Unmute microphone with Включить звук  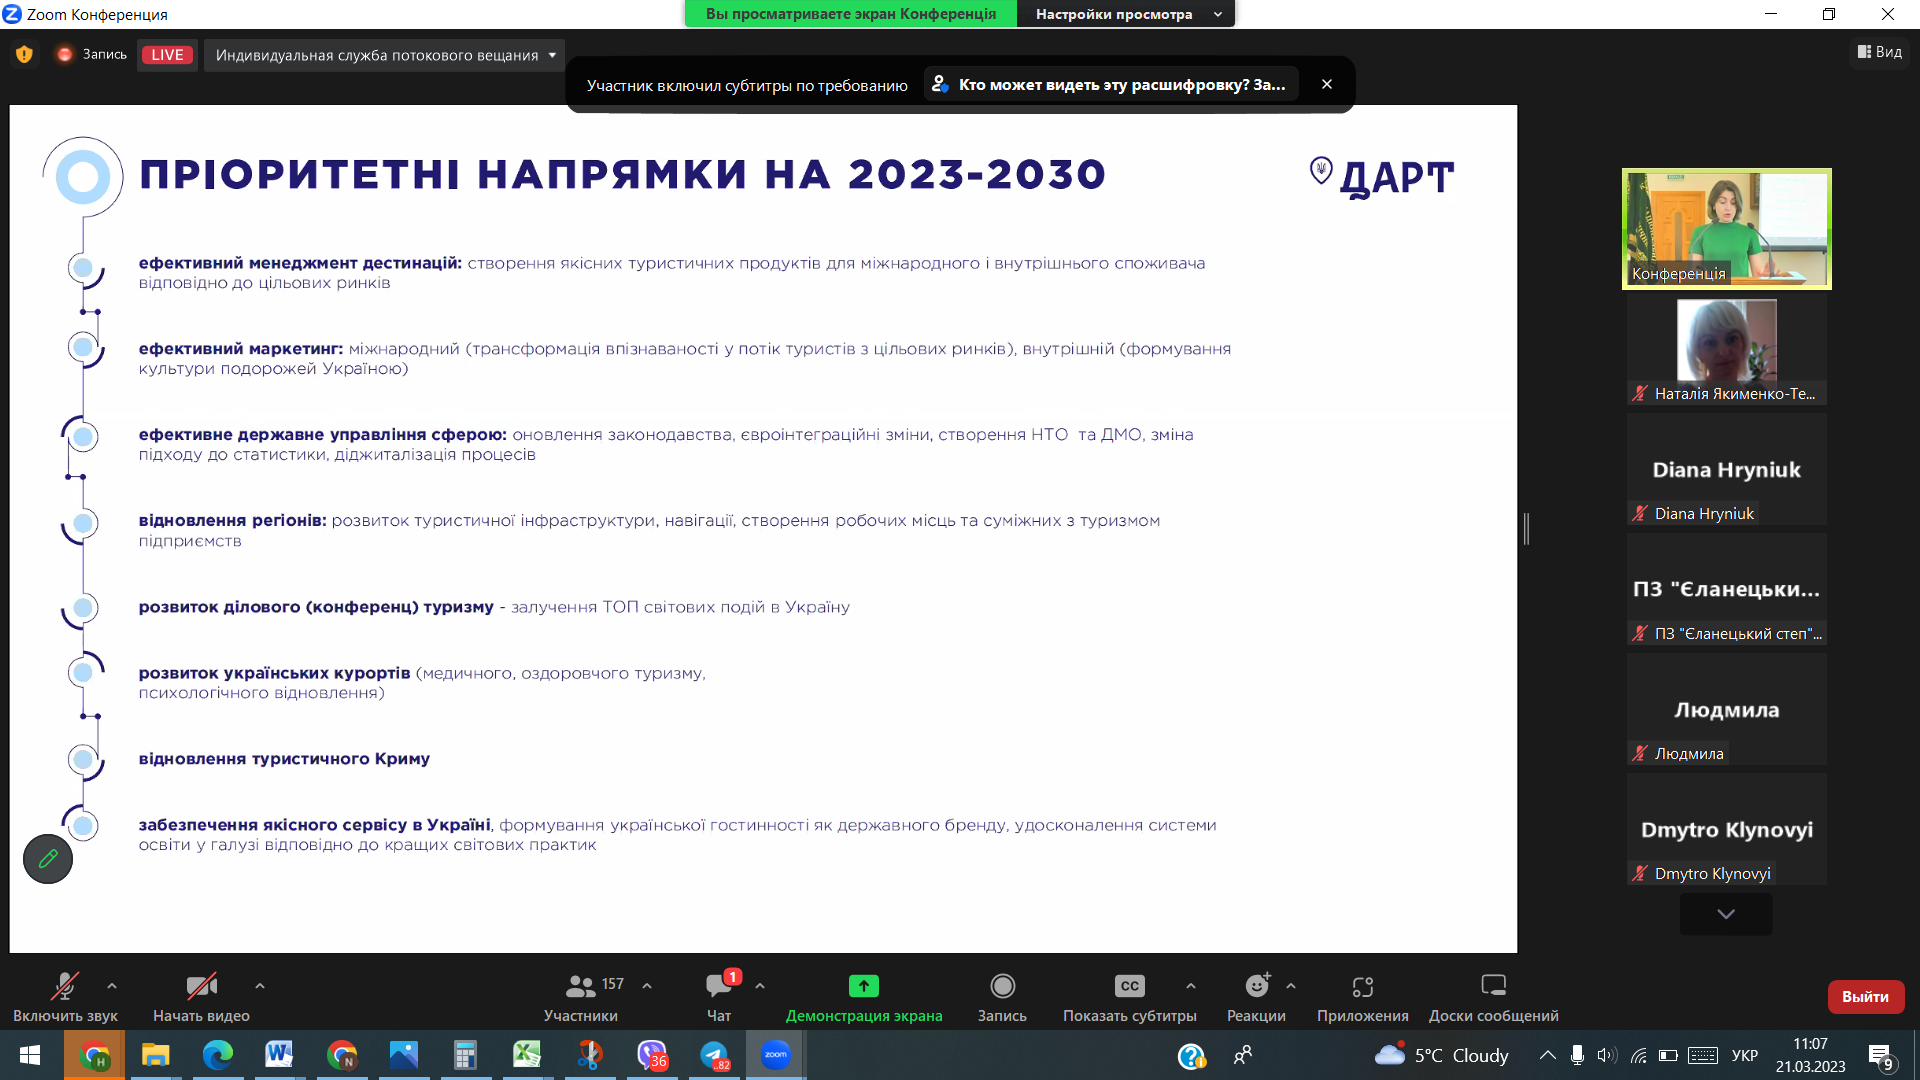point(65,986)
